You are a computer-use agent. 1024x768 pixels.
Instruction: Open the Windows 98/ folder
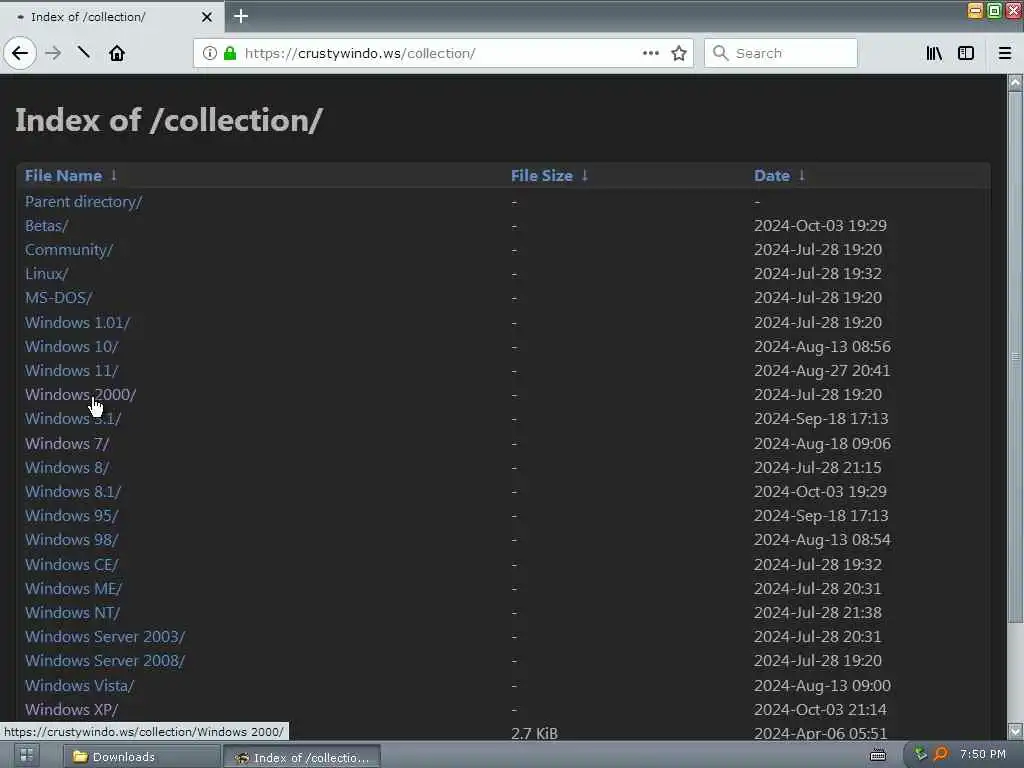[x=72, y=540]
